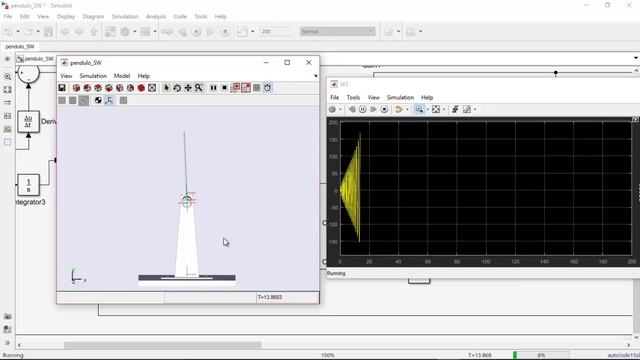Select the pendulo_SW model tab

click(x=20, y=47)
